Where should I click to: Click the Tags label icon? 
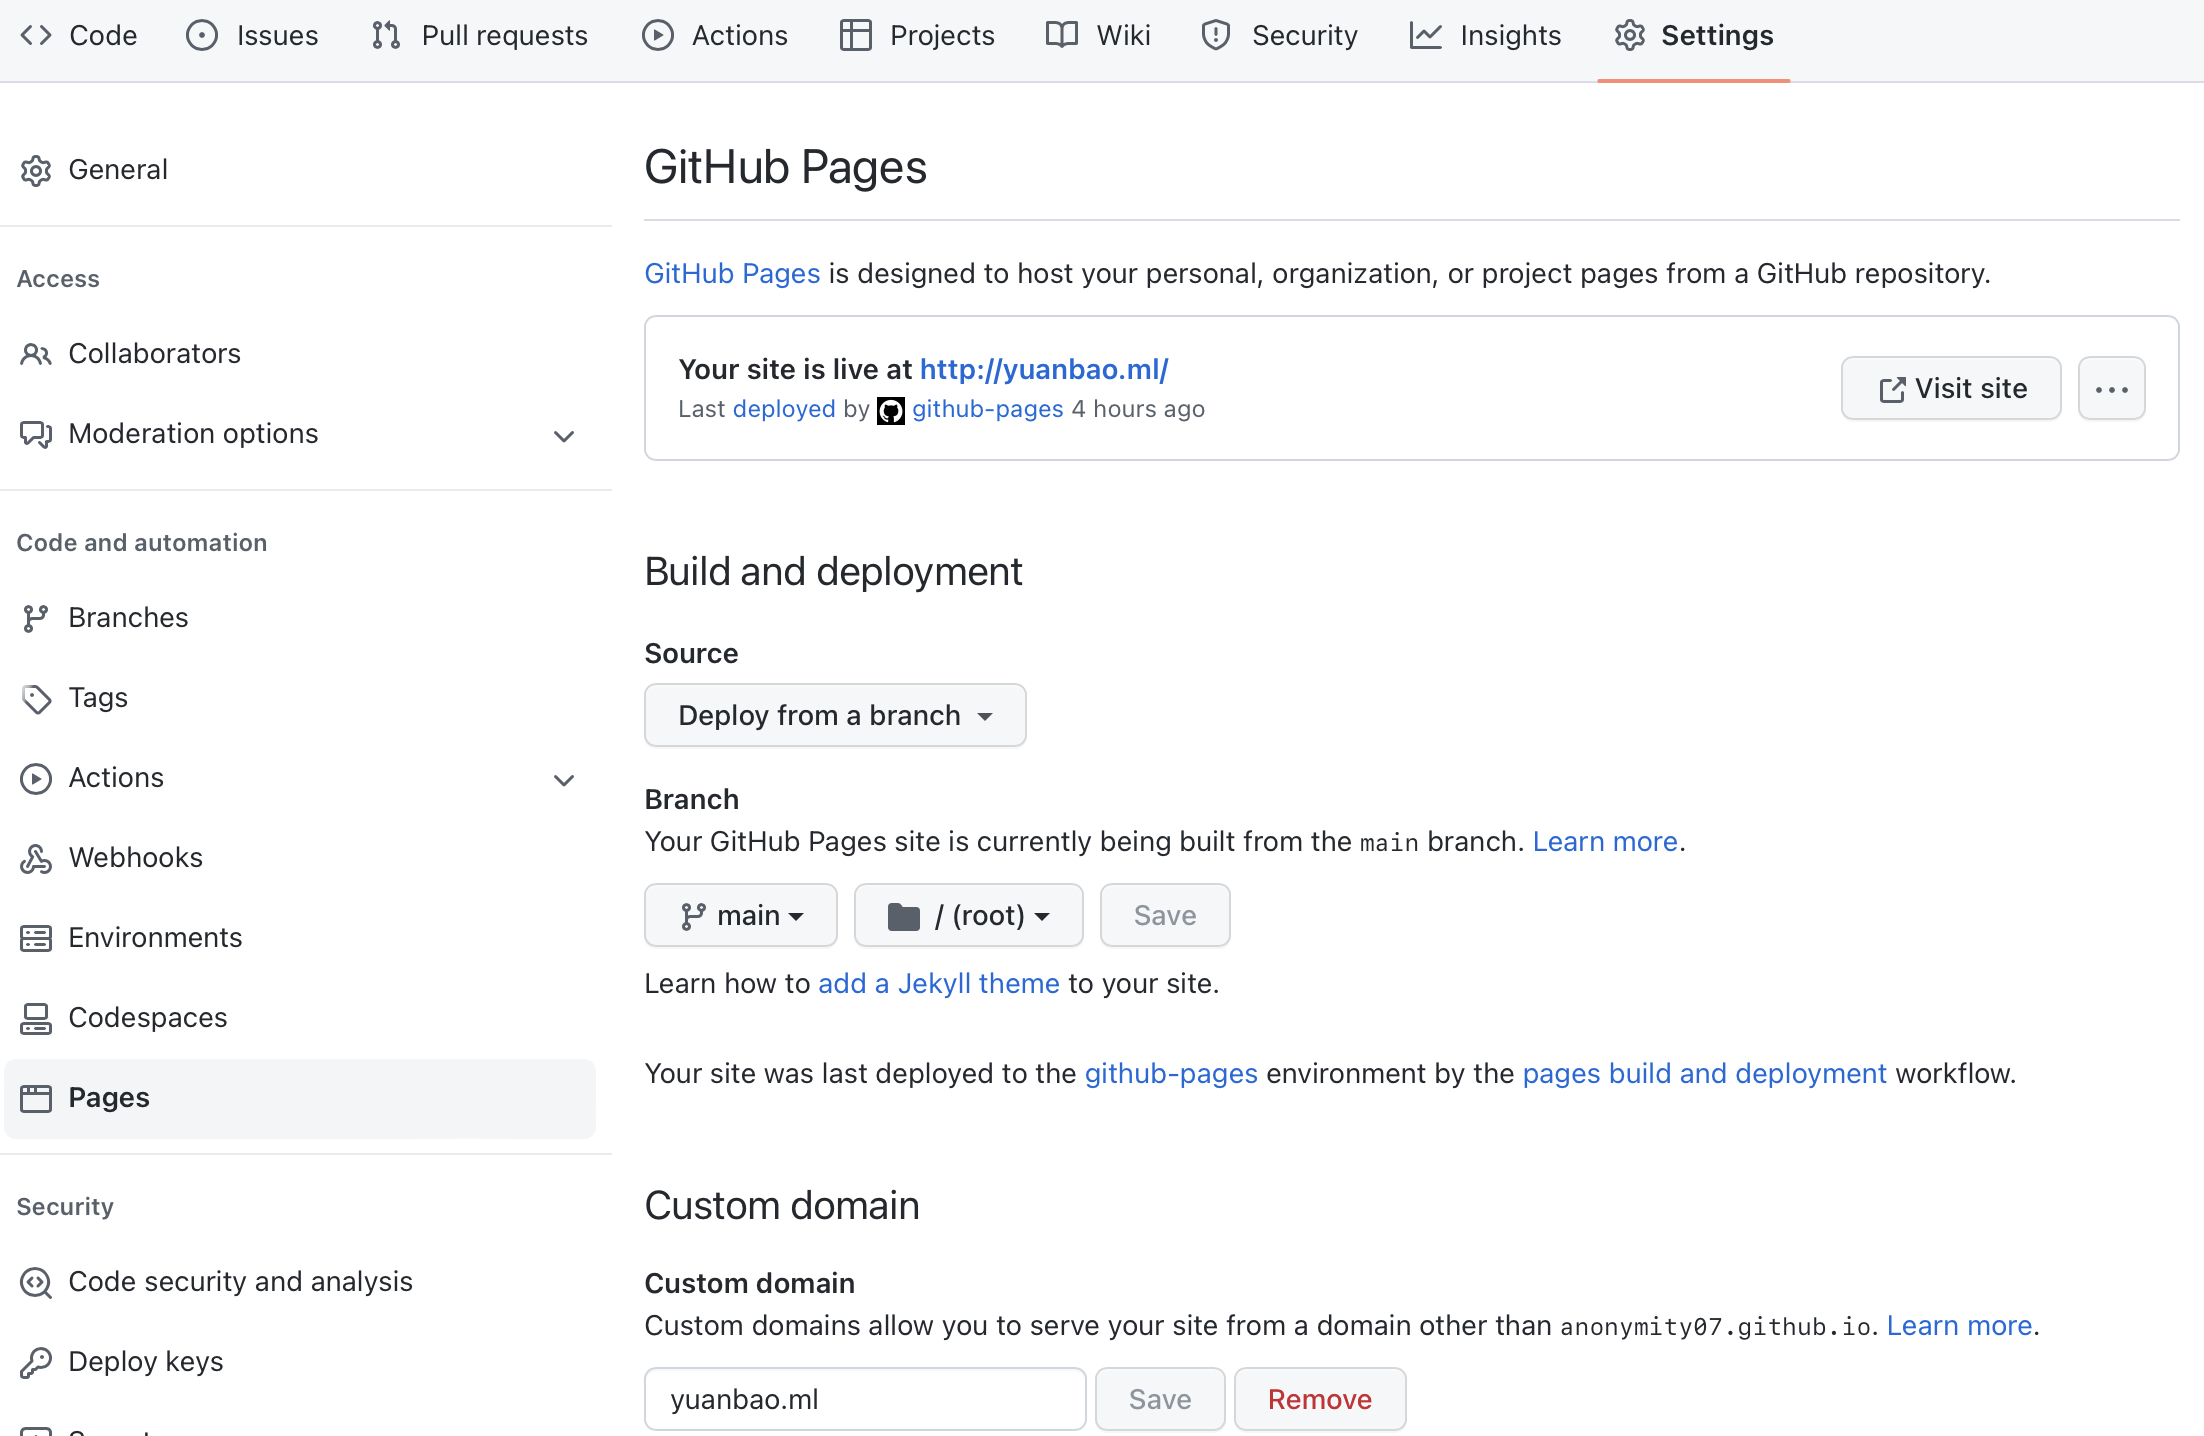tap(36, 698)
